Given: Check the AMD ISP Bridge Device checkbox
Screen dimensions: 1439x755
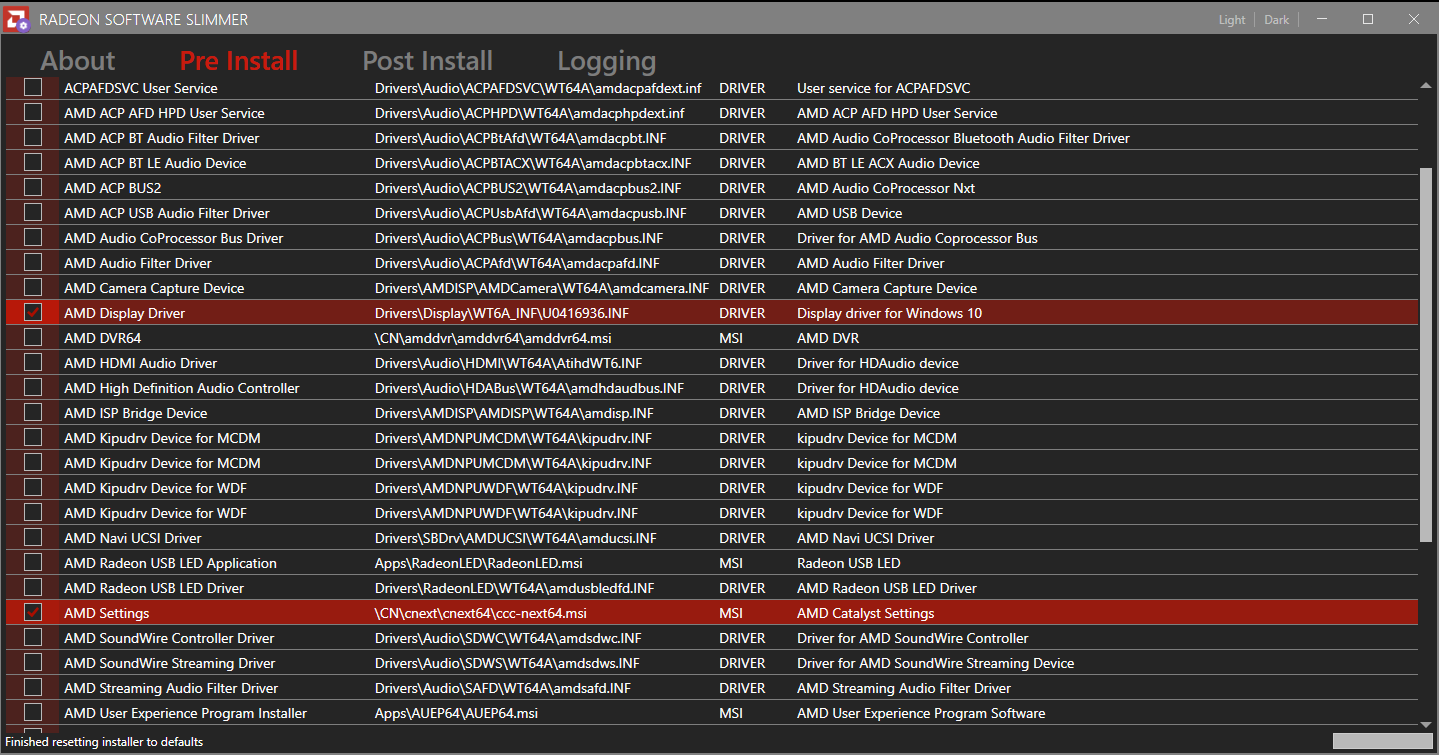Looking at the screenshot, I should [x=33, y=412].
